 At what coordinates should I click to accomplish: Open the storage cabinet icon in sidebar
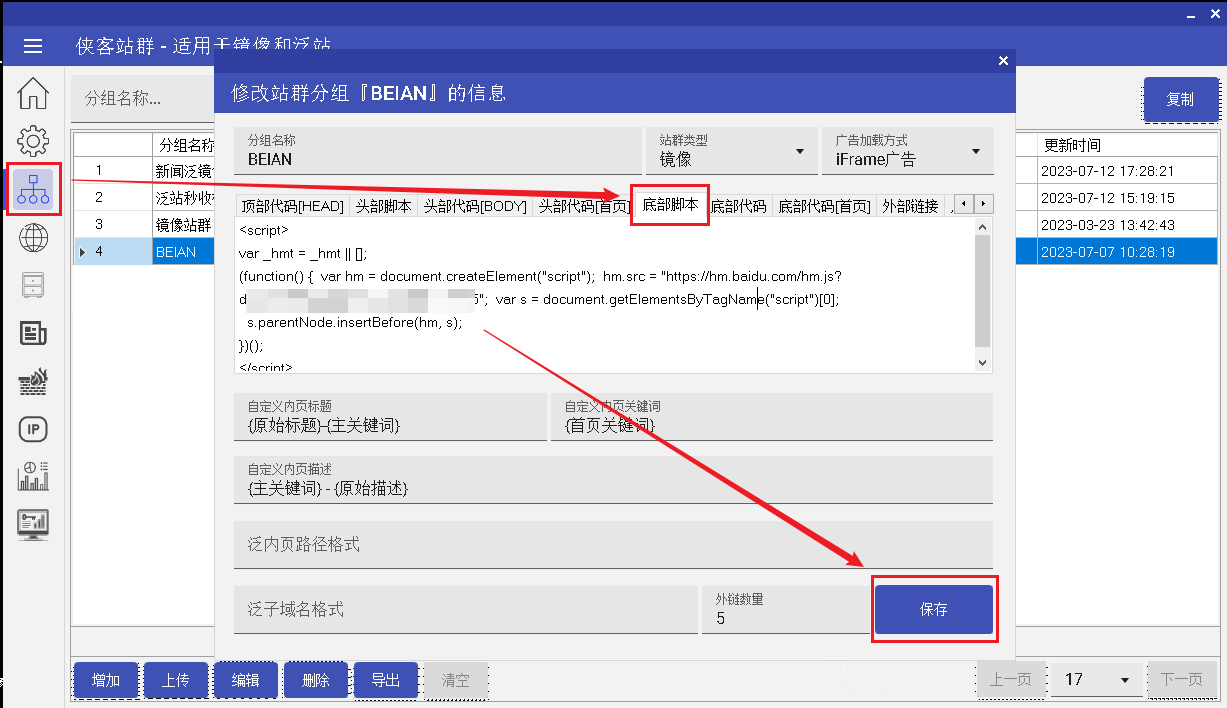[x=33, y=285]
